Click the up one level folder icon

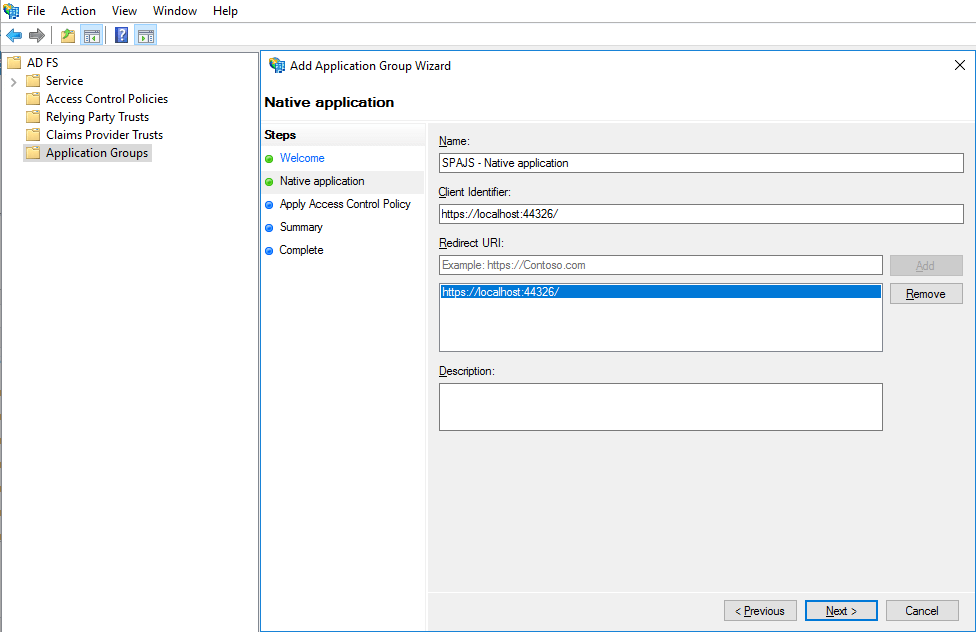coord(66,34)
